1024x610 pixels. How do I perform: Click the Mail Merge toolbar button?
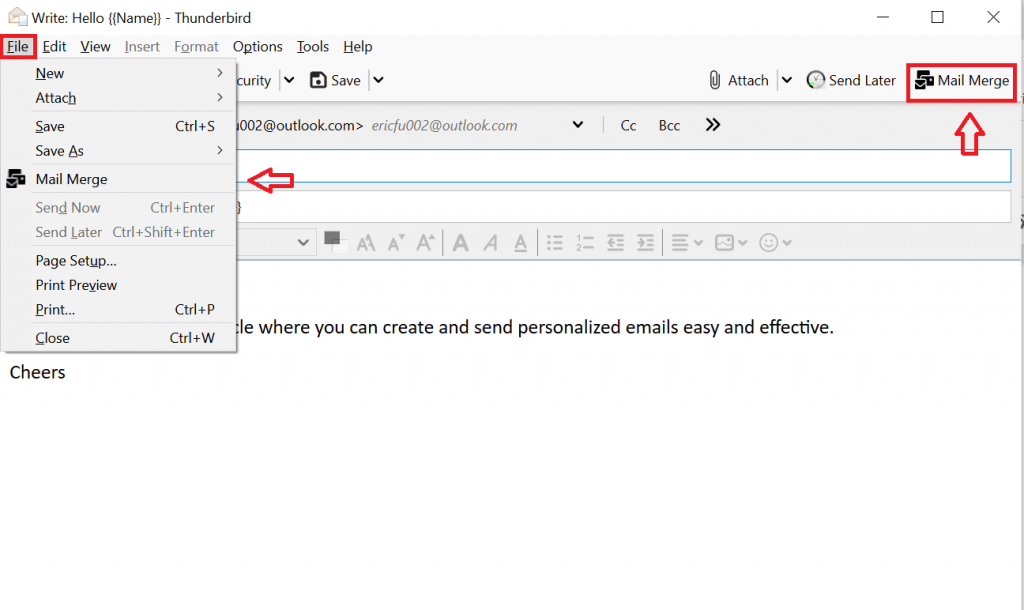961,80
